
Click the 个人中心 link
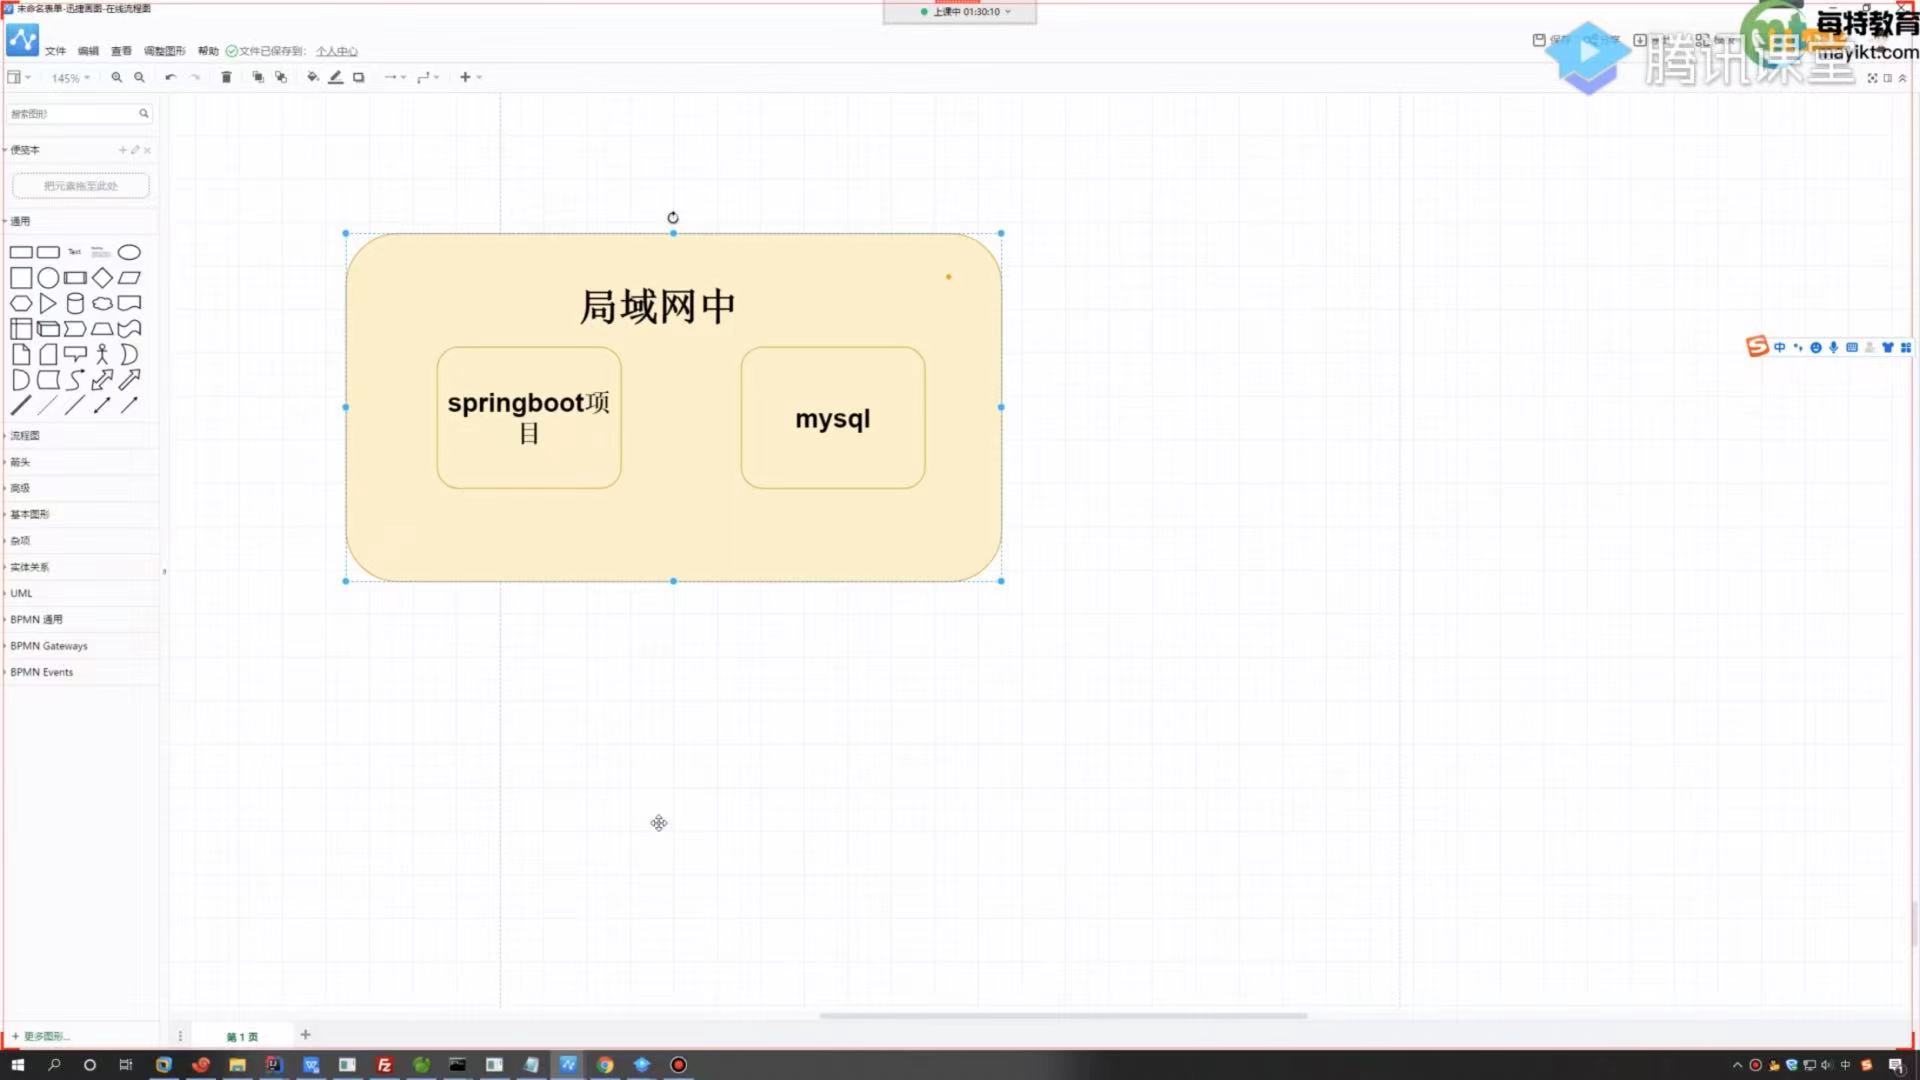[x=337, y=51]
